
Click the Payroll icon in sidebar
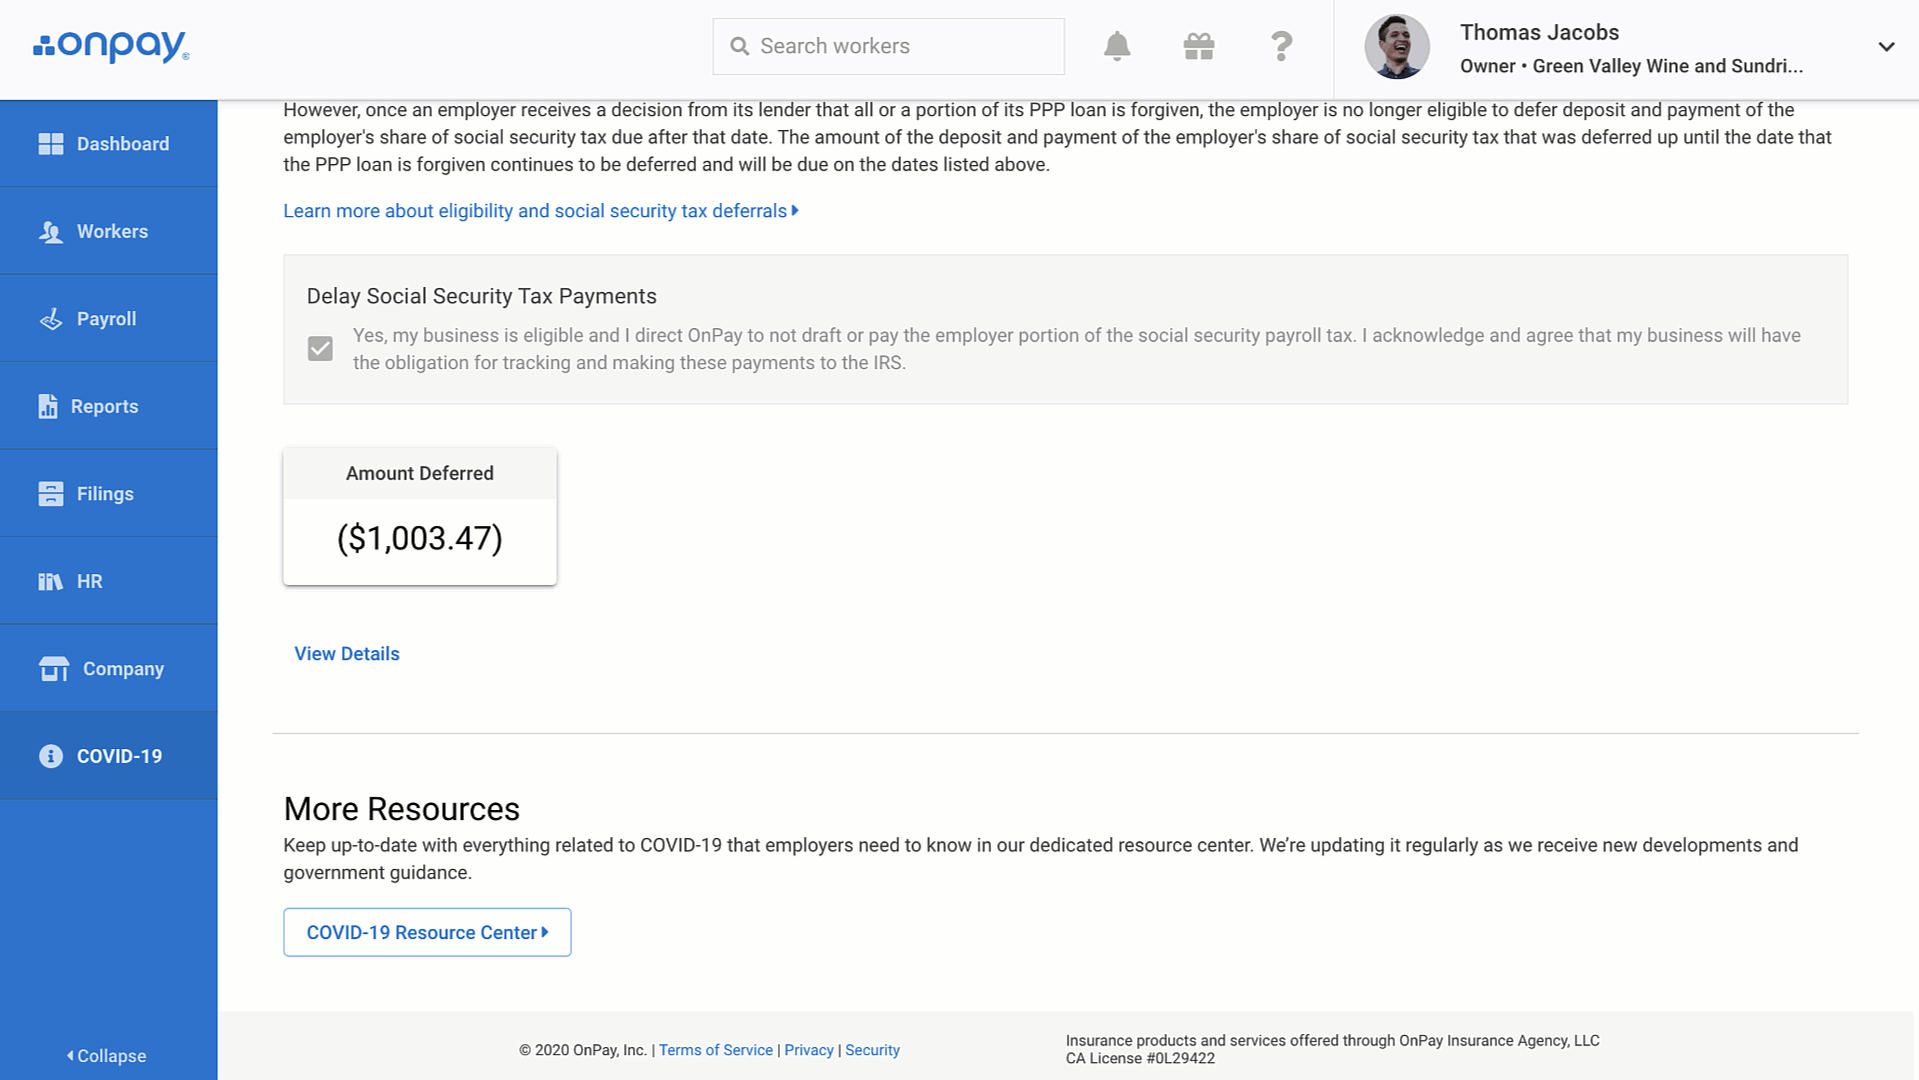(x=51, y=319)
